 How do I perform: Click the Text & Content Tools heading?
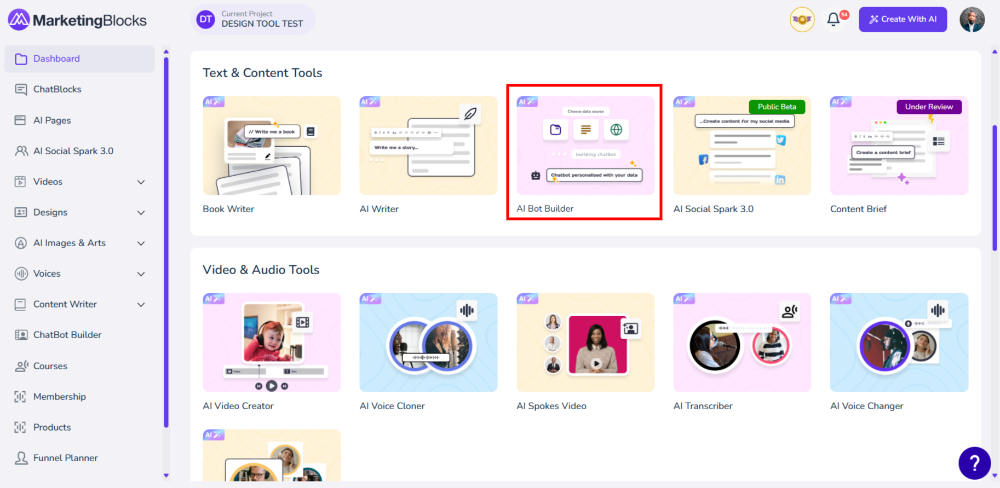(x=262, y=73)
